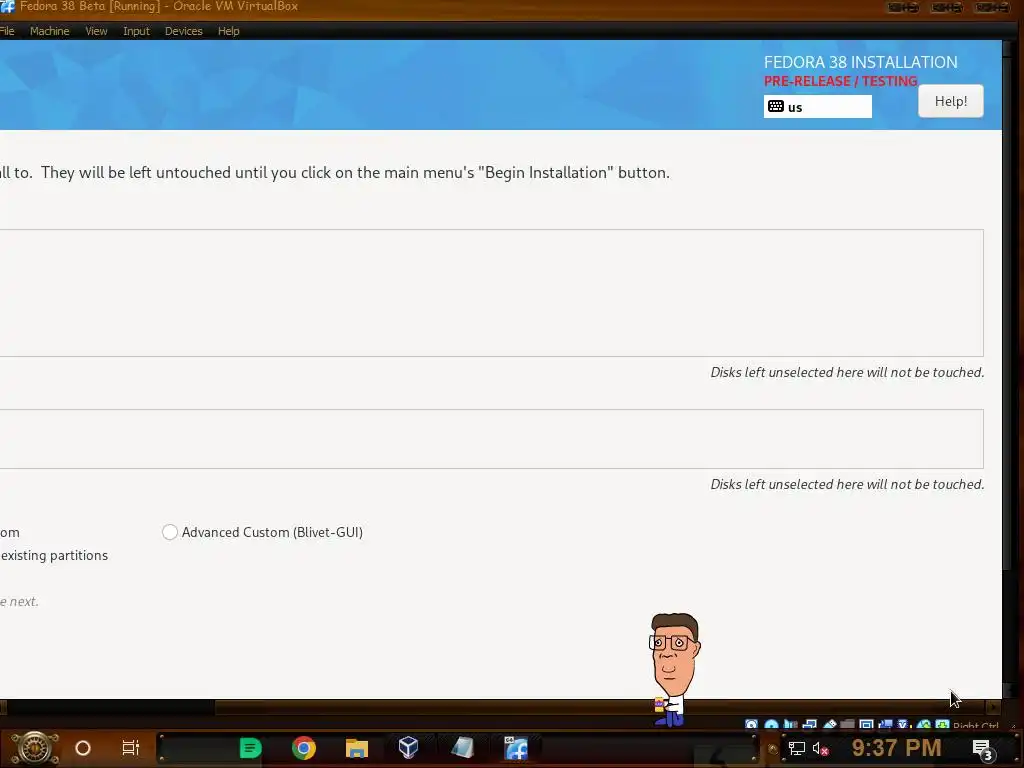Click the 9:37 PM clock
This screenshot has height=768, width=1024.
click(897, 748)
